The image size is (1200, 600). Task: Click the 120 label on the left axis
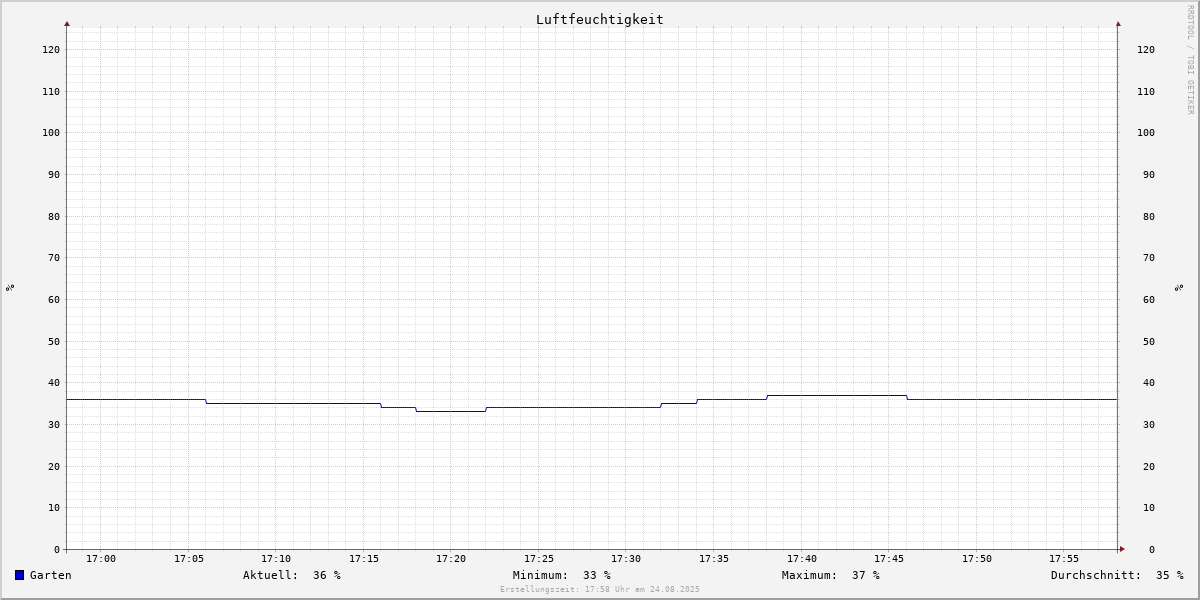(x=51, y=49)
